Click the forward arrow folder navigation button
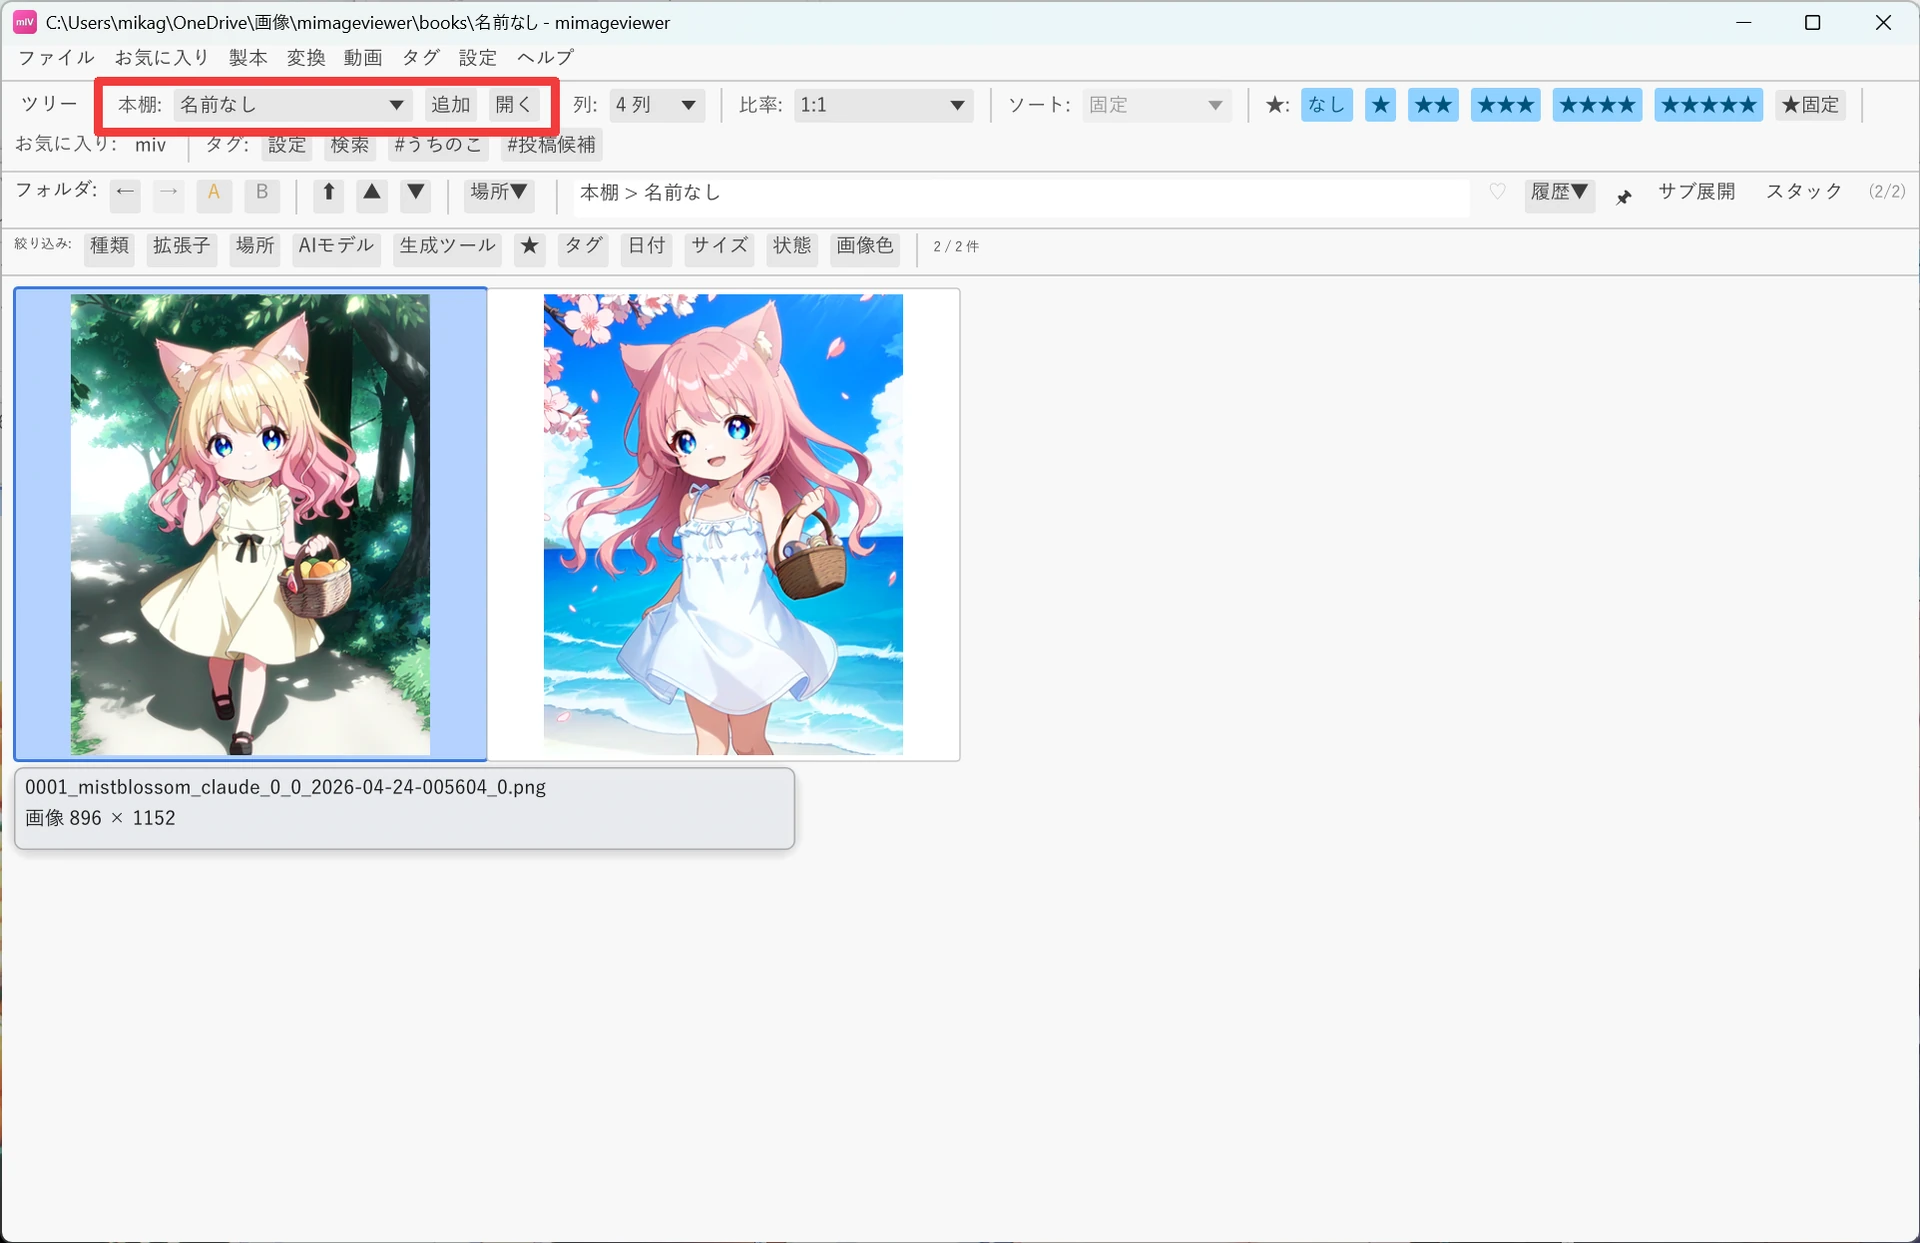The image size is (1920, 1243). [x=169, y=193]
